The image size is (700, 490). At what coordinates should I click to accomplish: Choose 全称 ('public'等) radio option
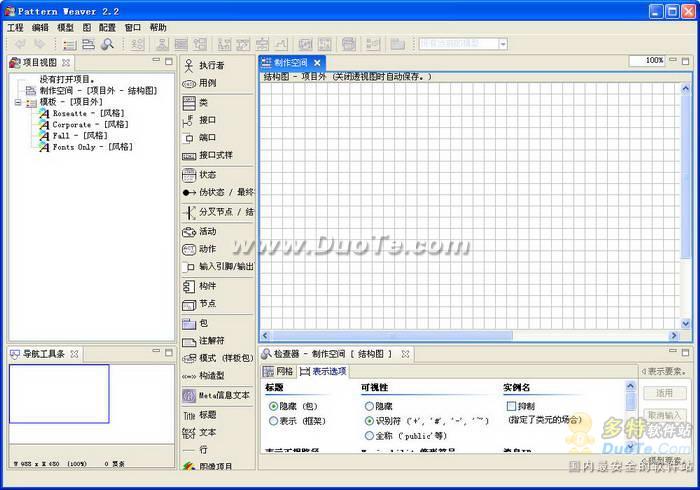coord(369,436)
